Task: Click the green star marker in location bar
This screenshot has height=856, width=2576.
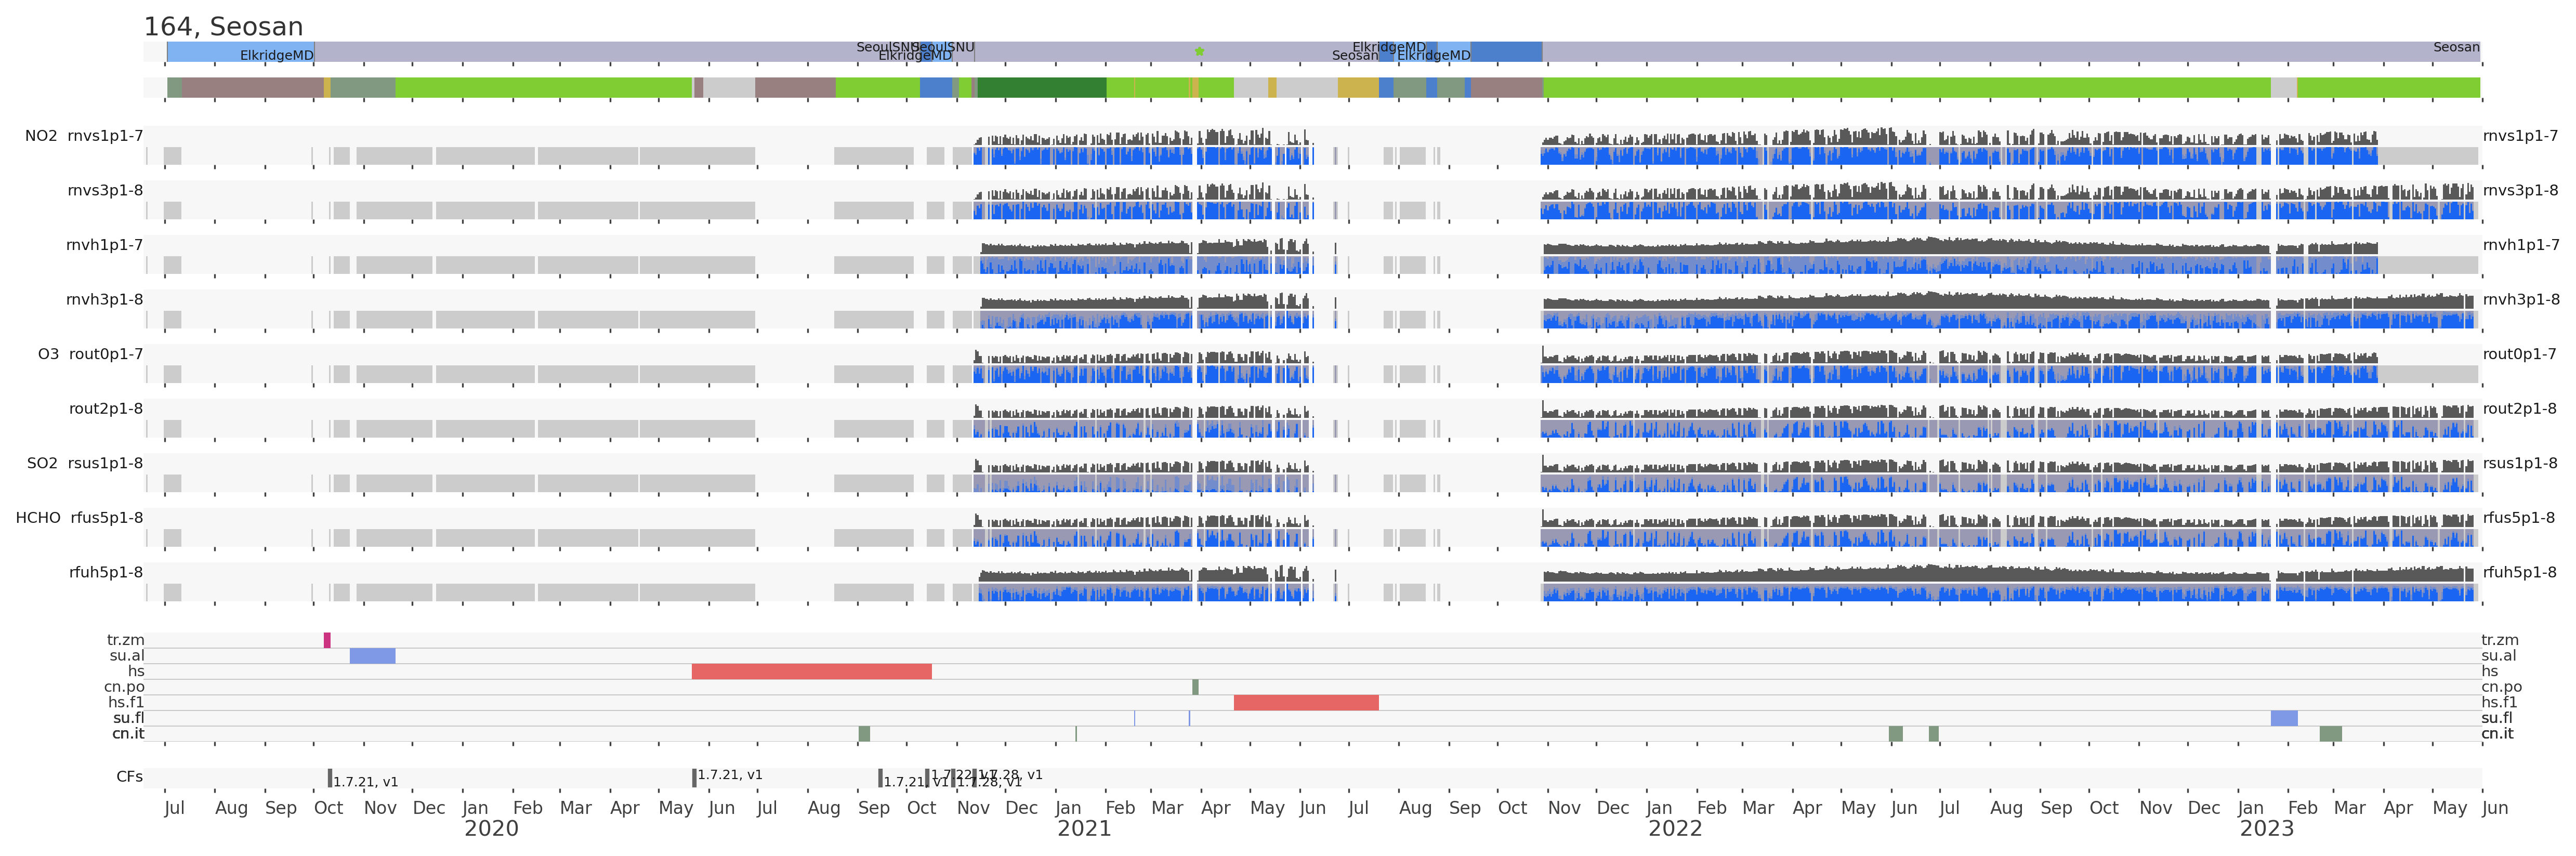Action: (x=1200, y=51)
